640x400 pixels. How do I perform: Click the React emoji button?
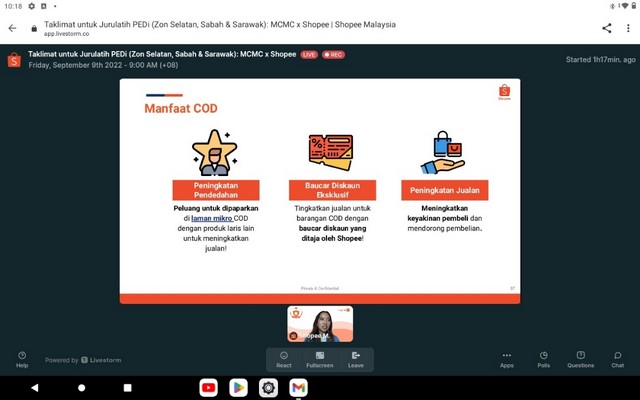click(x=284, y=359)
